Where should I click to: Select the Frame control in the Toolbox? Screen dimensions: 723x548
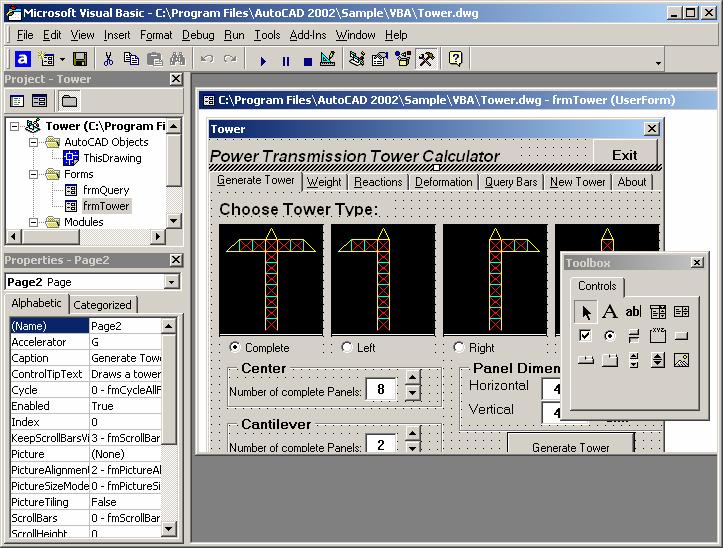658,336
